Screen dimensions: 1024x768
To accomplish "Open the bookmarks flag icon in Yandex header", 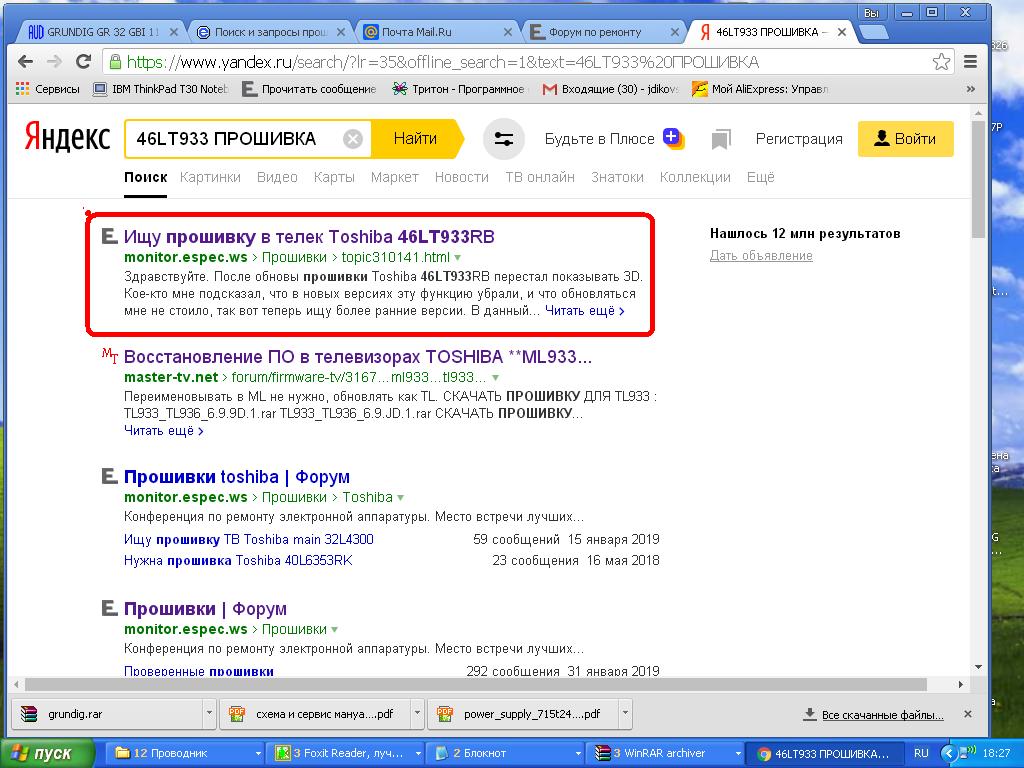I will (x=721, y=139).
